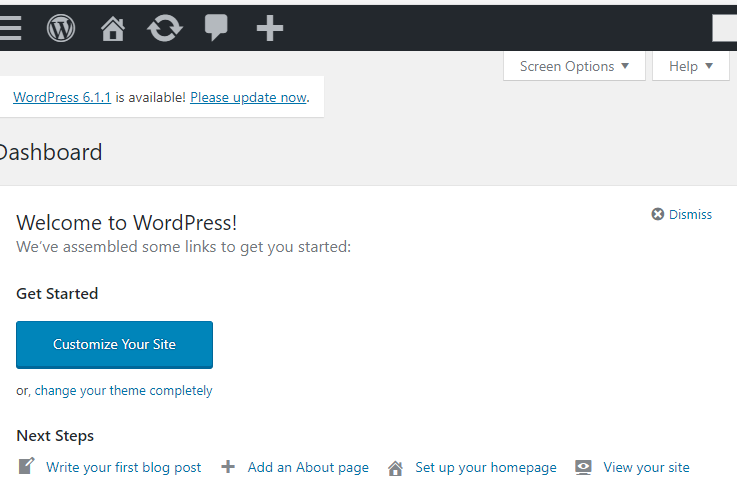The height and width of the screenshot is (498, 737).
Task: Click the house icon beside Set up your homepage
Action: tap(396, 467)
